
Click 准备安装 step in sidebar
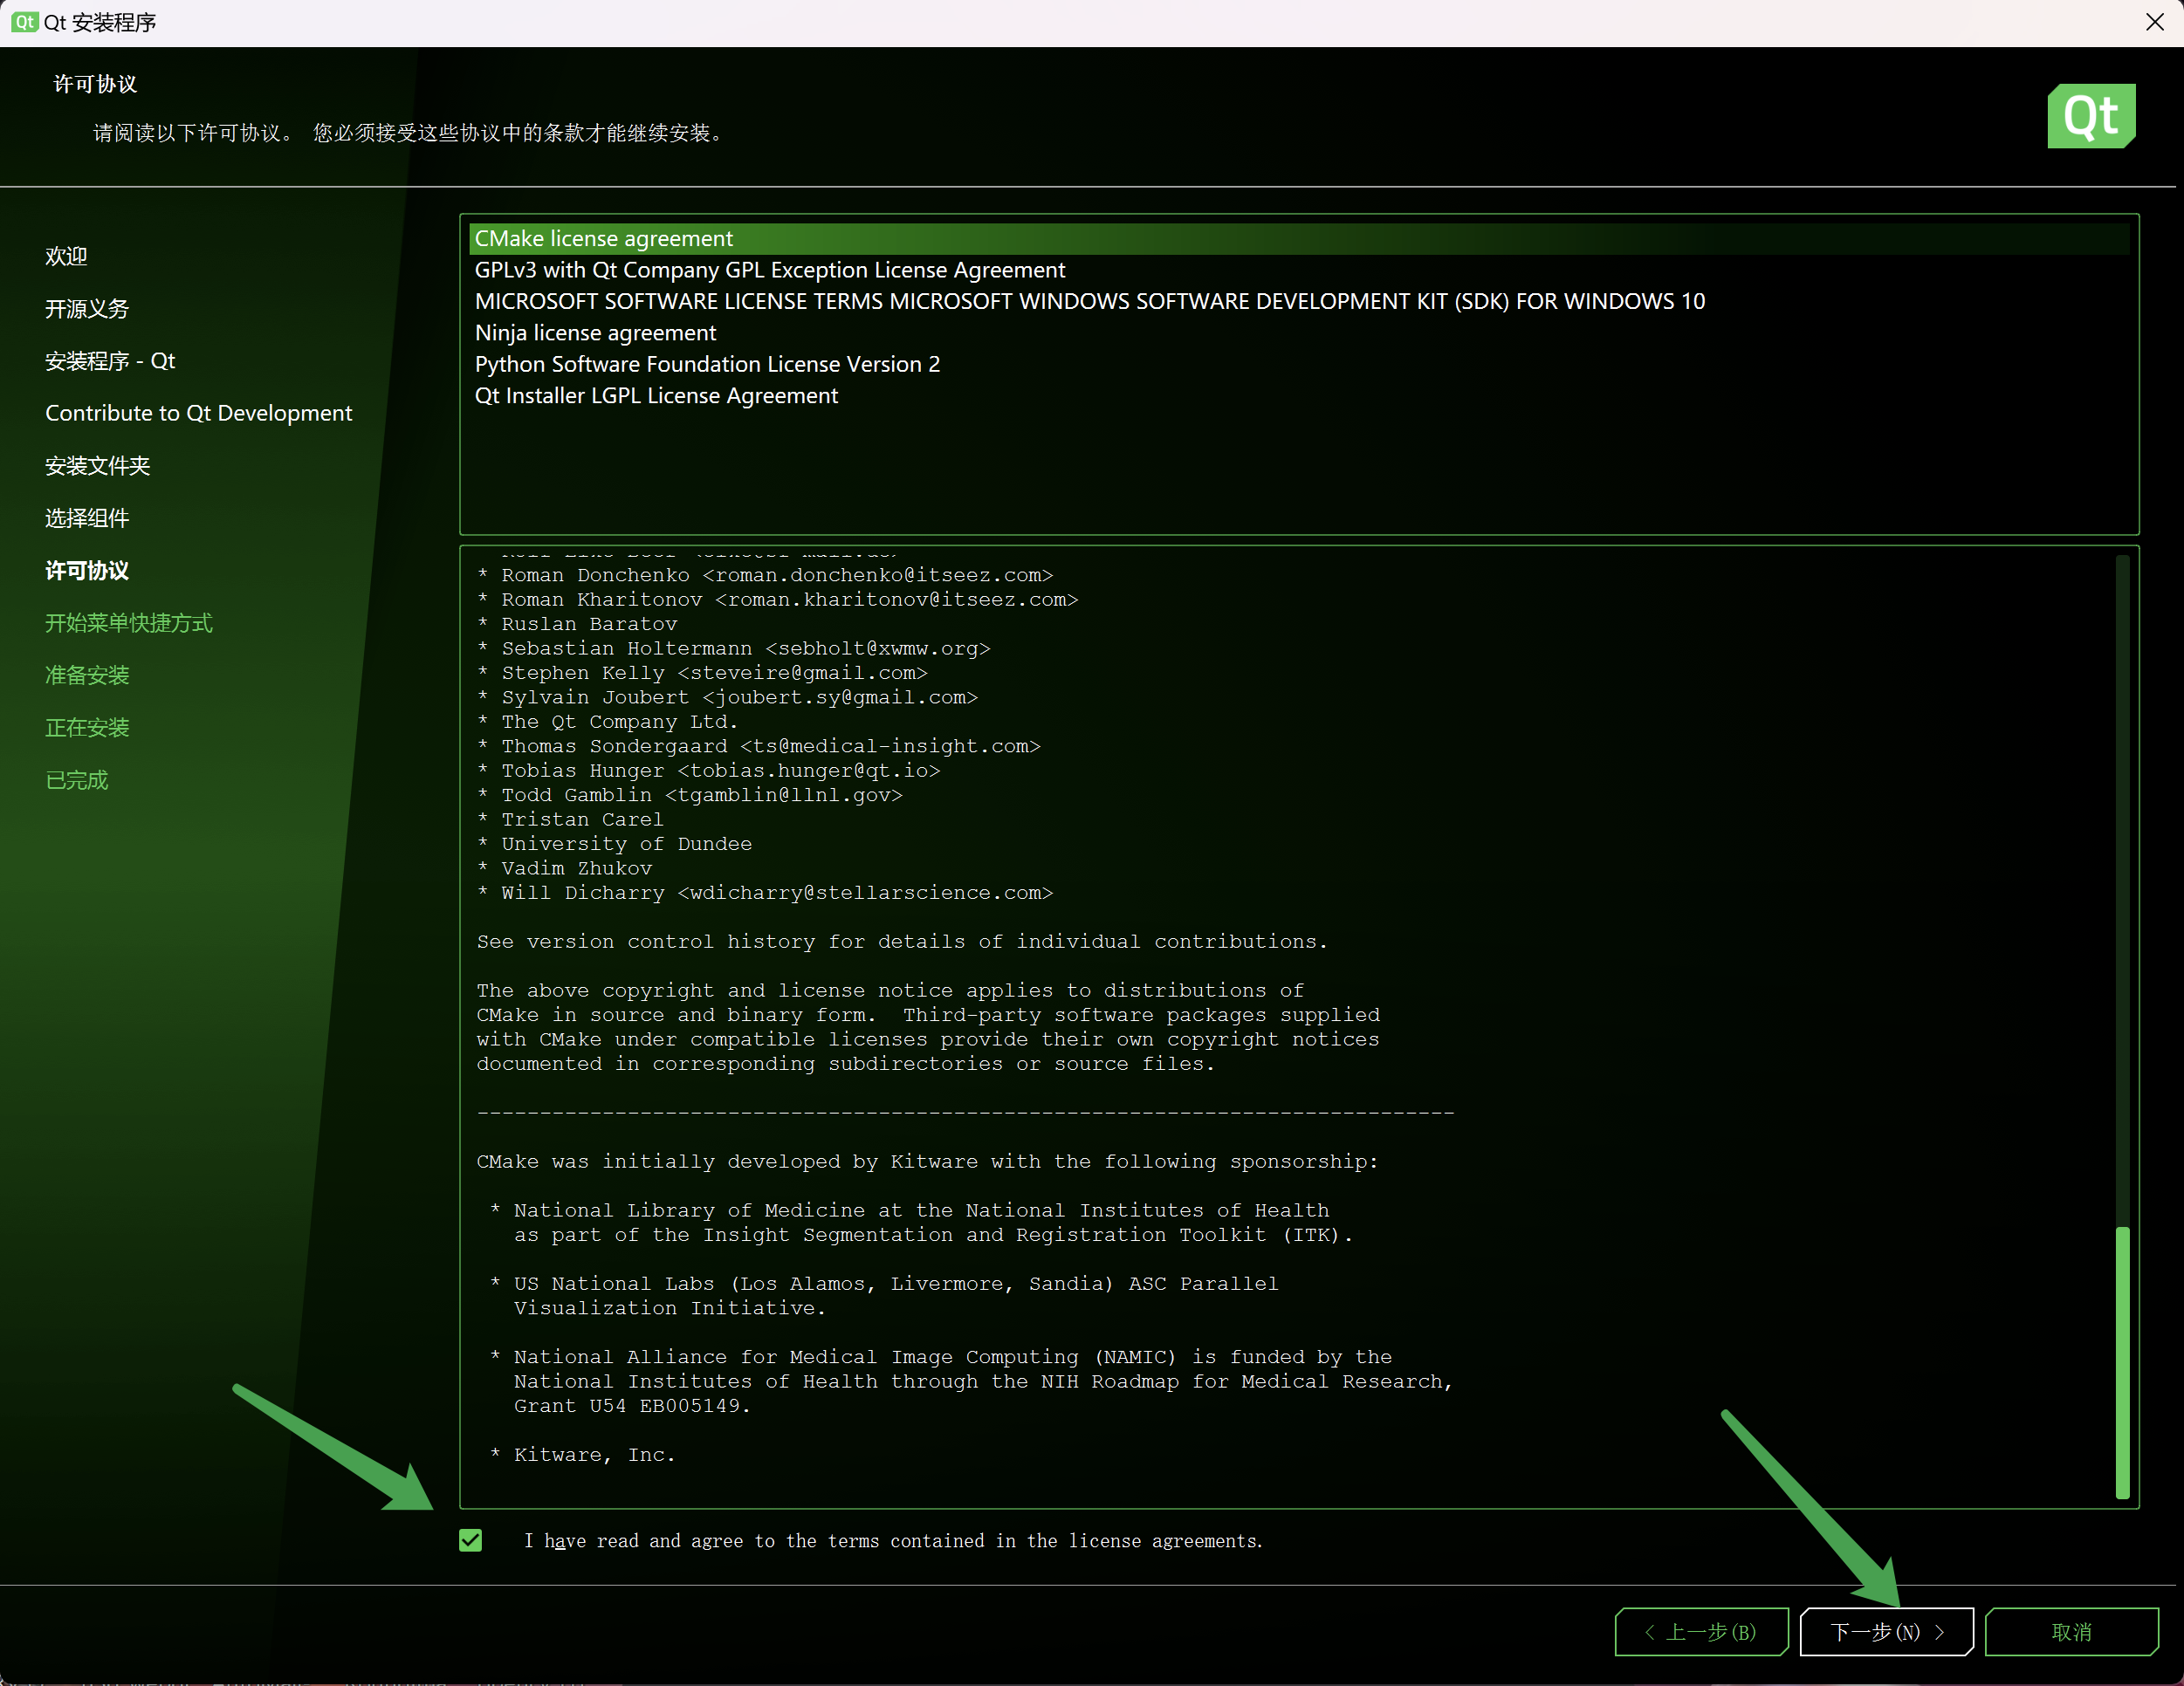87,675
